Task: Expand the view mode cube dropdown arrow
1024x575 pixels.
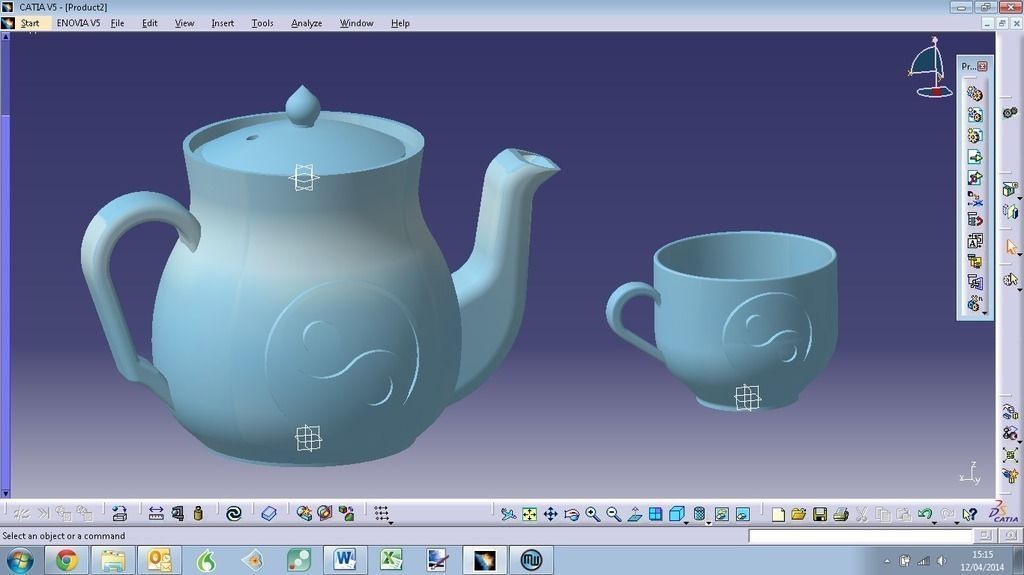Action: coord(686,521)
